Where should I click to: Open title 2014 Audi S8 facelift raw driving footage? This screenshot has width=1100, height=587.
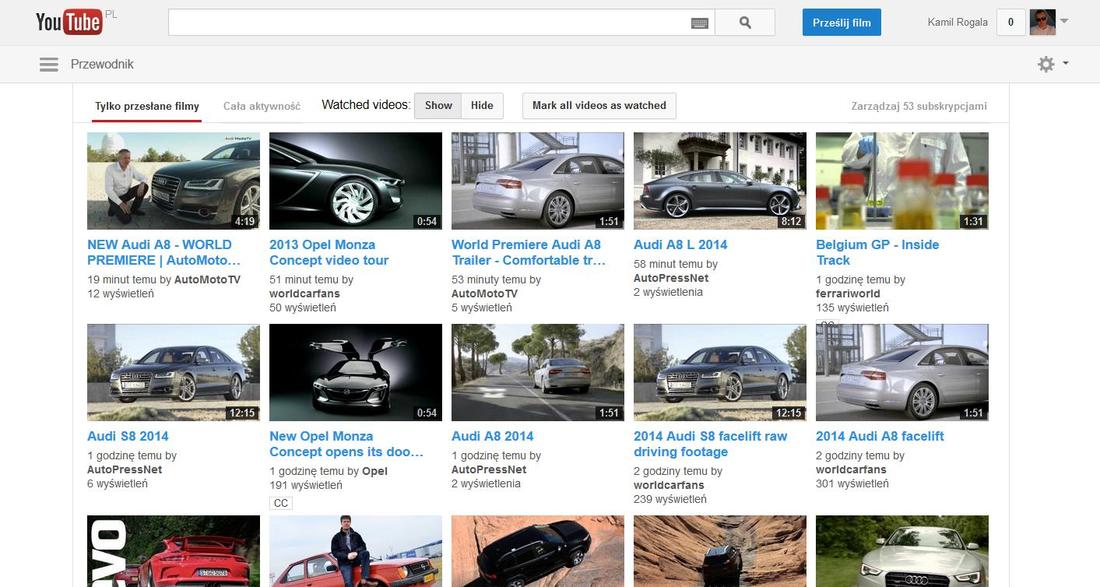click(711, 444)
